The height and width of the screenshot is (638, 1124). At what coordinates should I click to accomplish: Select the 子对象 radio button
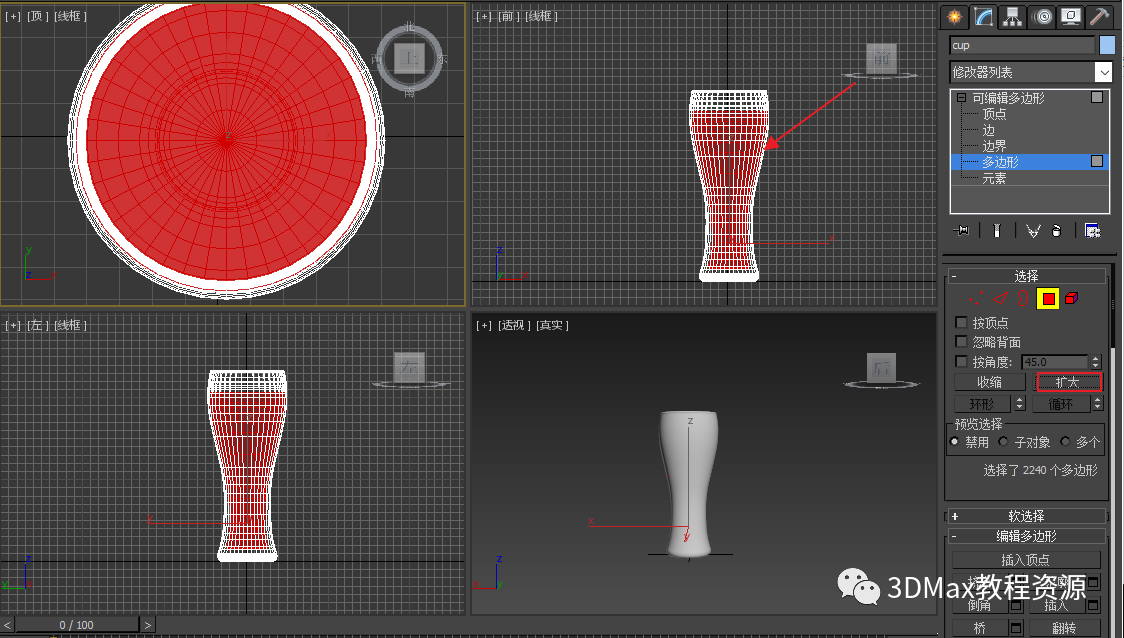(x=1004, y=442)
